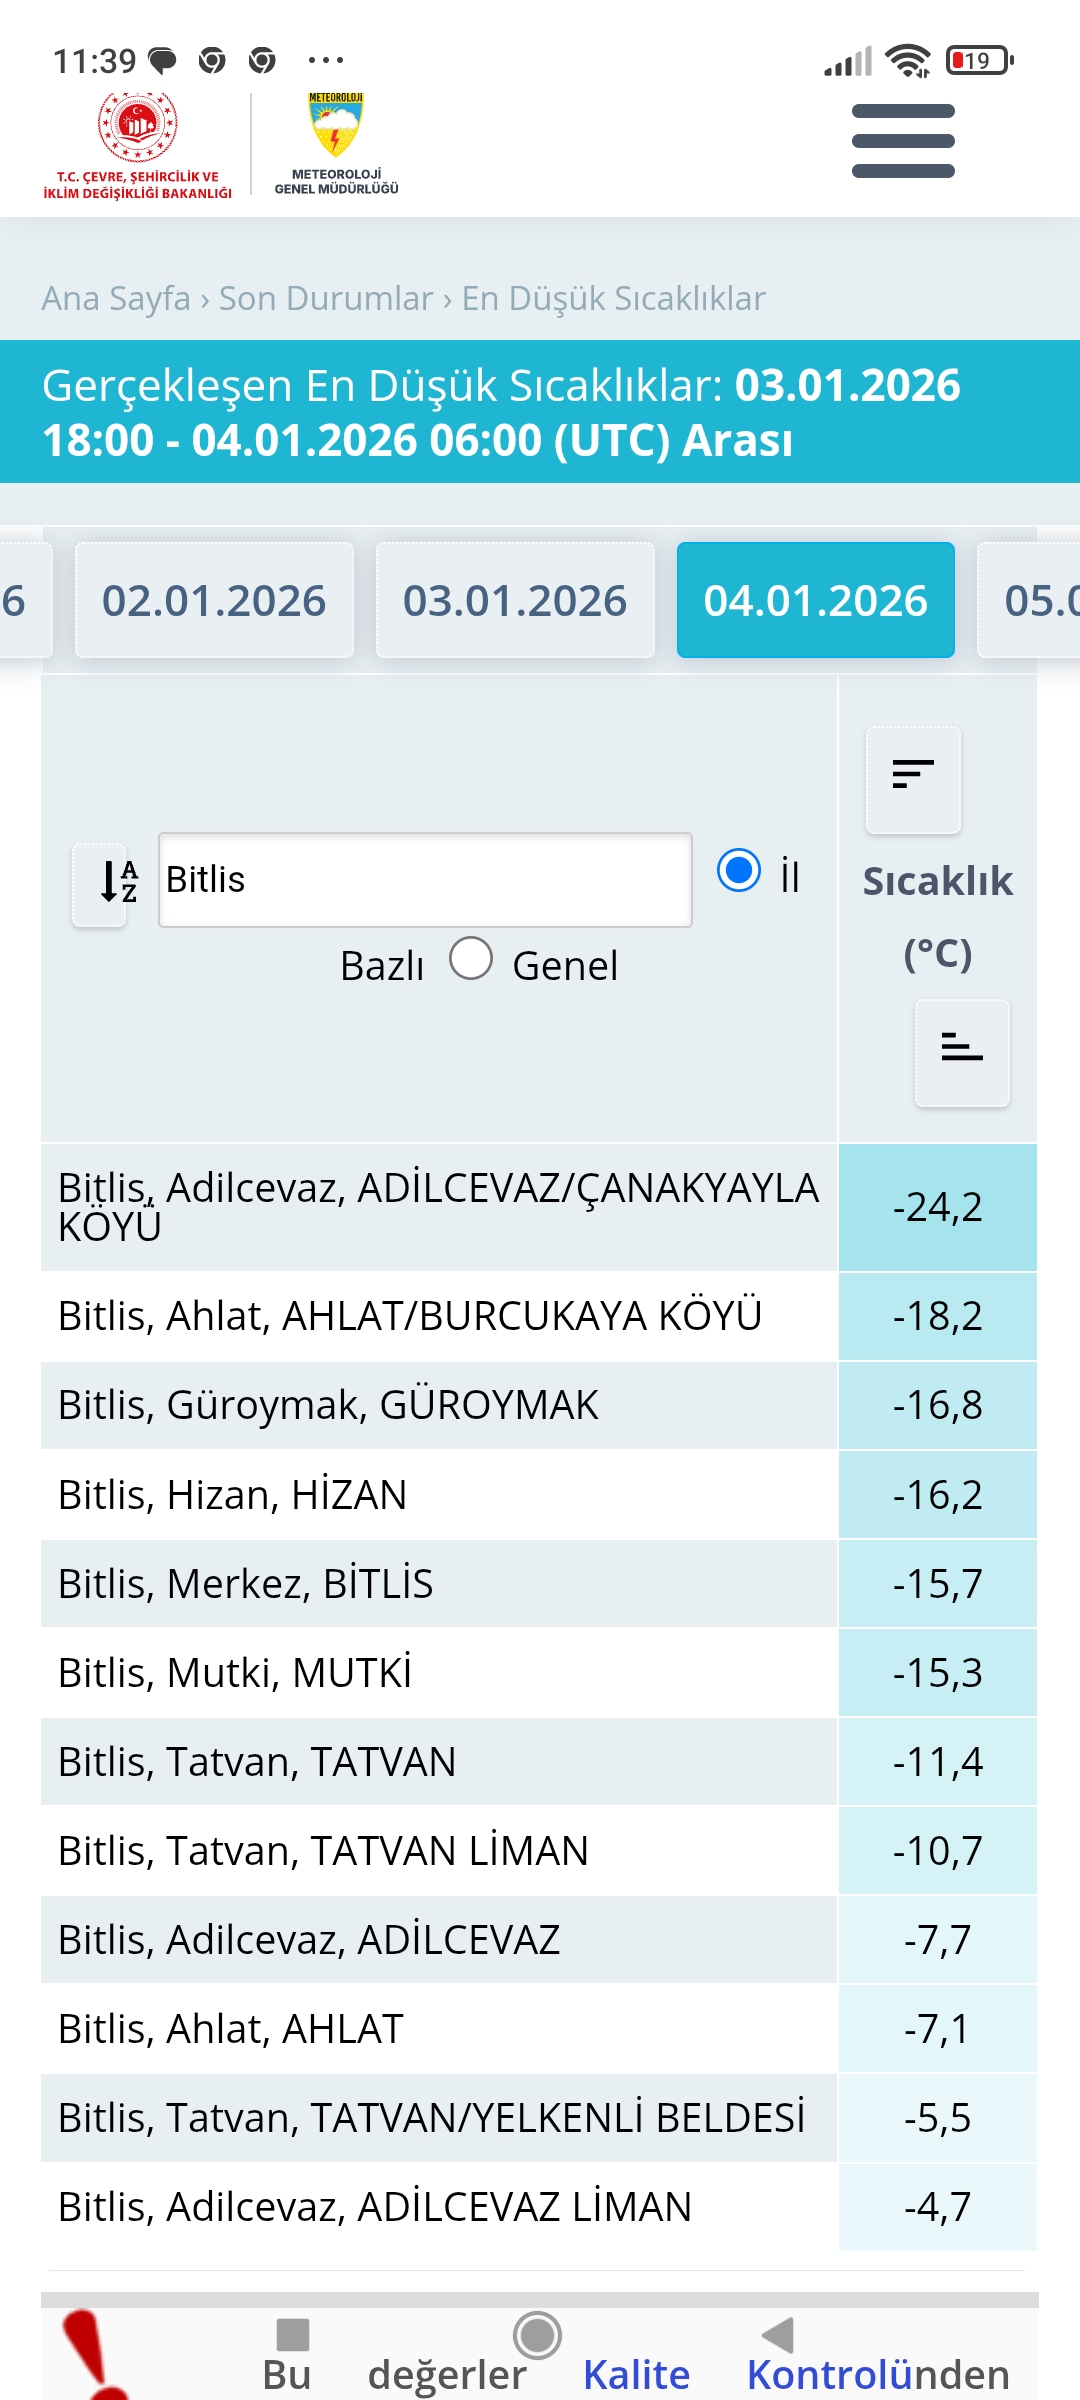Open the hamburger navigation menu
The image size is (1080, 2400).
(x=903, y=141)
